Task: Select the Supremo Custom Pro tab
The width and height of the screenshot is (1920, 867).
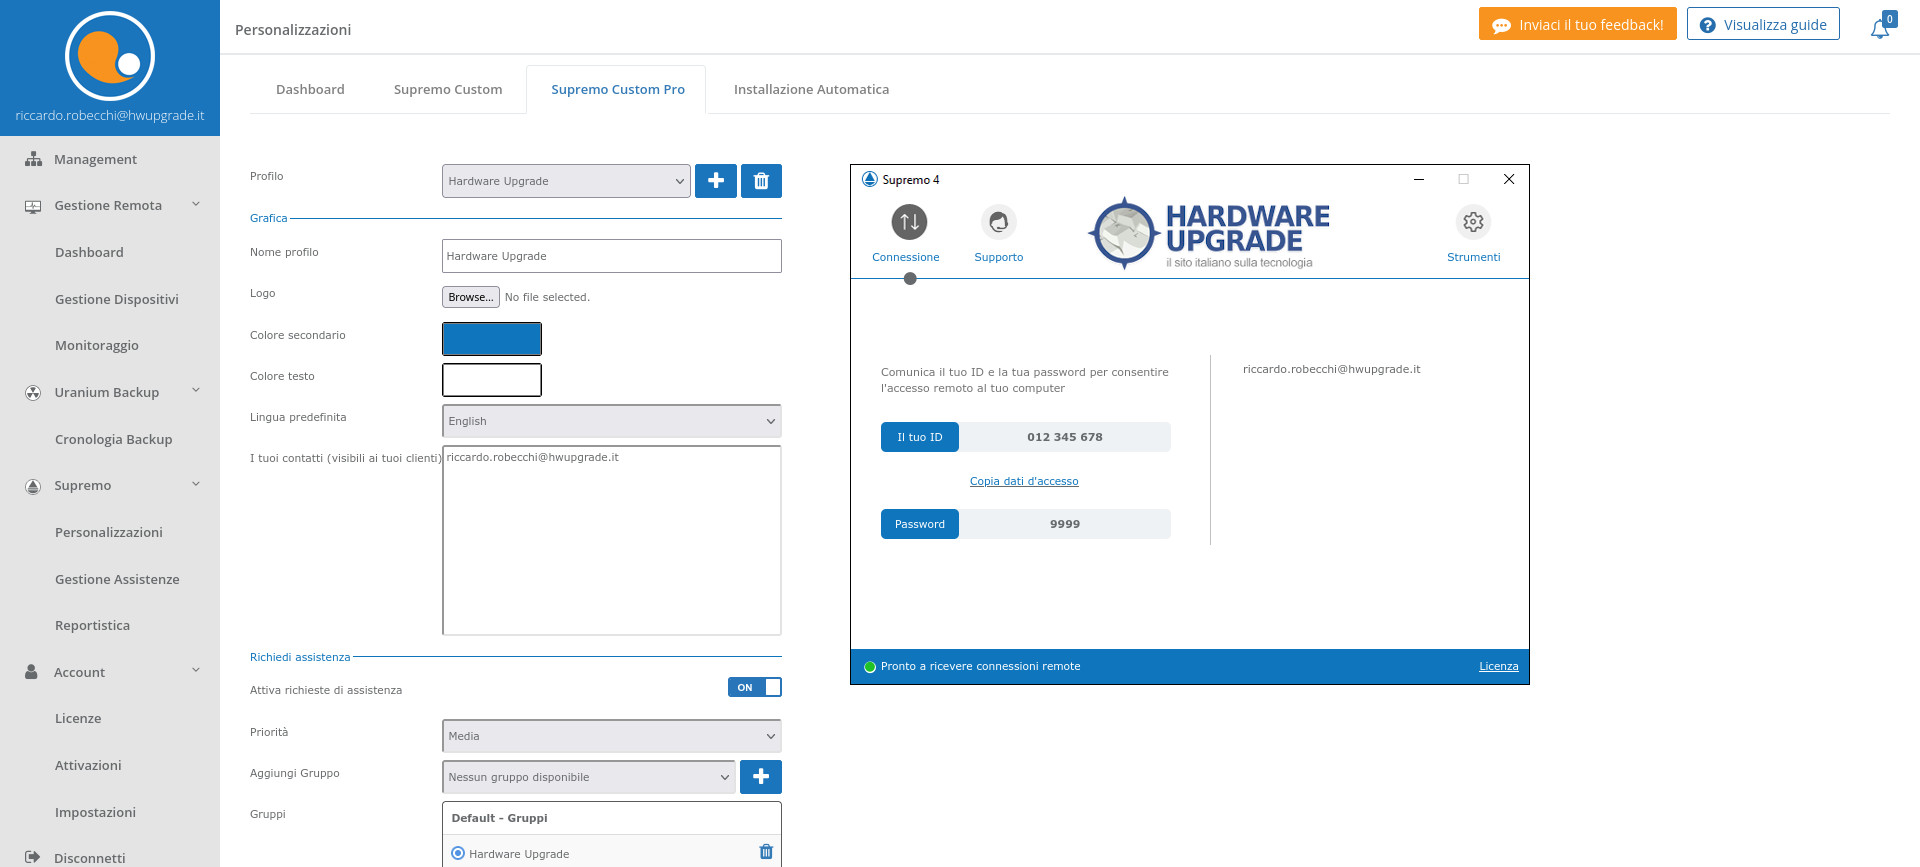Action: [617, 89]
